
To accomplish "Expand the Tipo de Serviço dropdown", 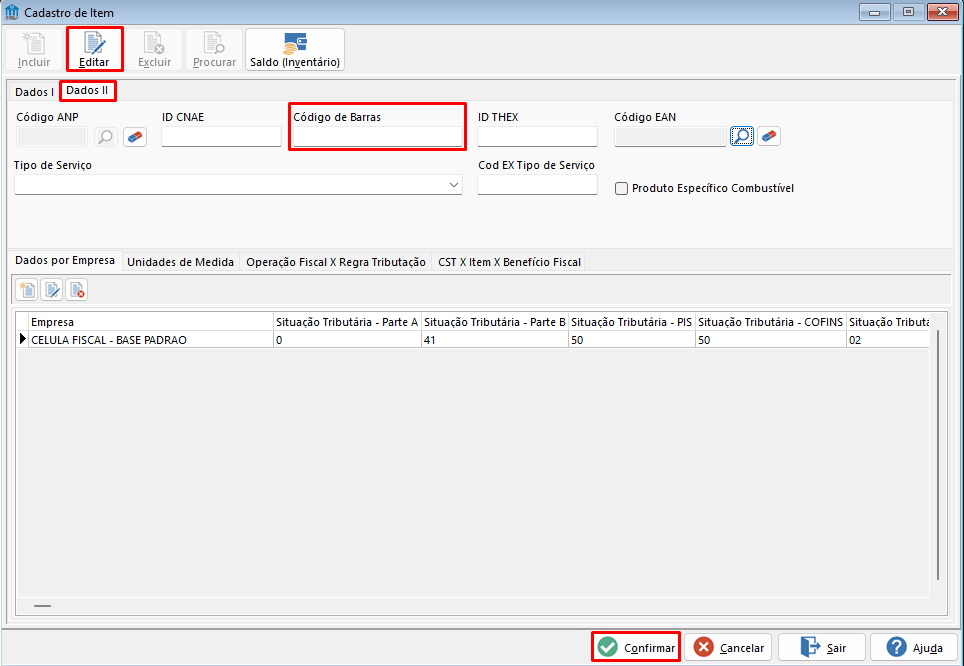I will click(x=454, y=184).
